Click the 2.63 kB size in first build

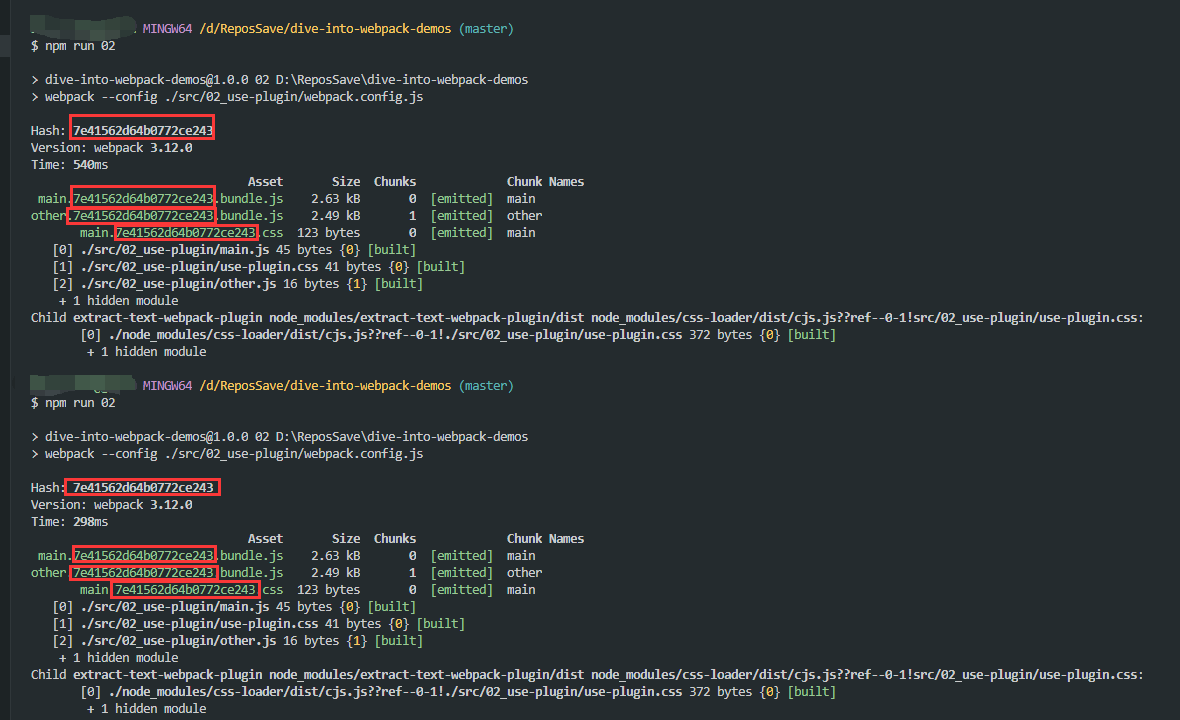pos(335,199)
